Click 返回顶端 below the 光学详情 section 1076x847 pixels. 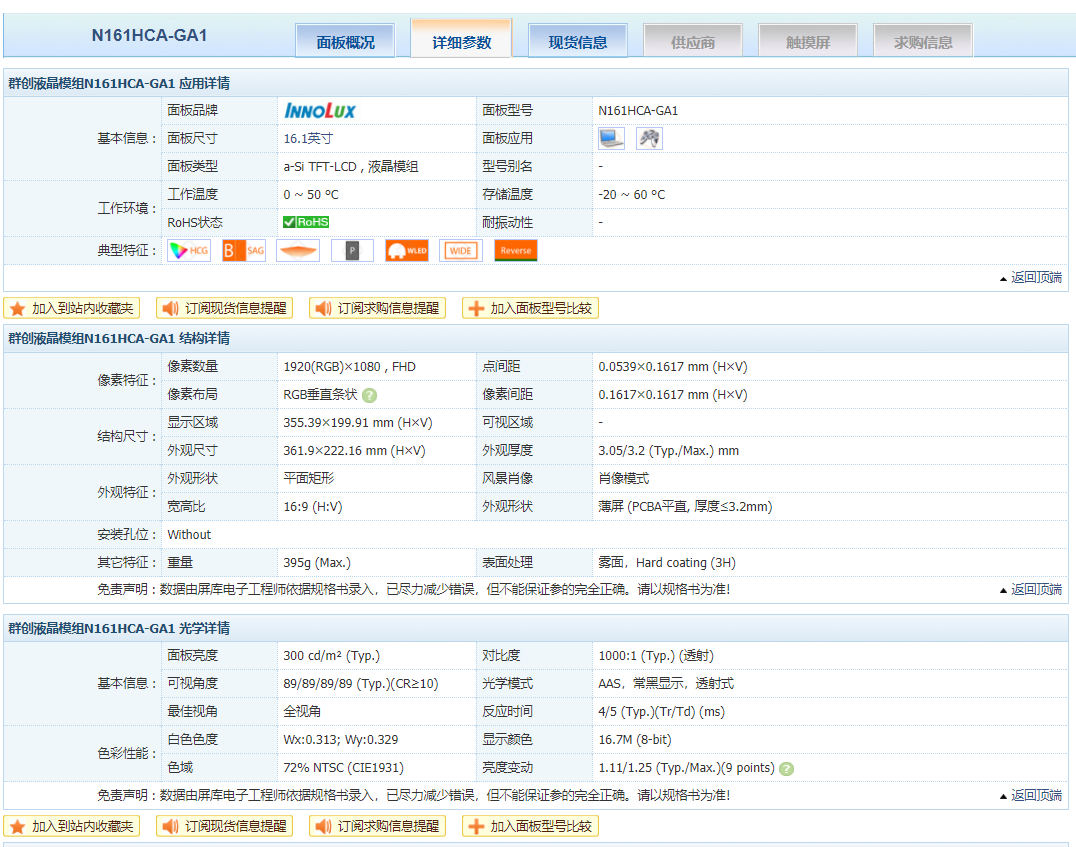coord(1035,795)
